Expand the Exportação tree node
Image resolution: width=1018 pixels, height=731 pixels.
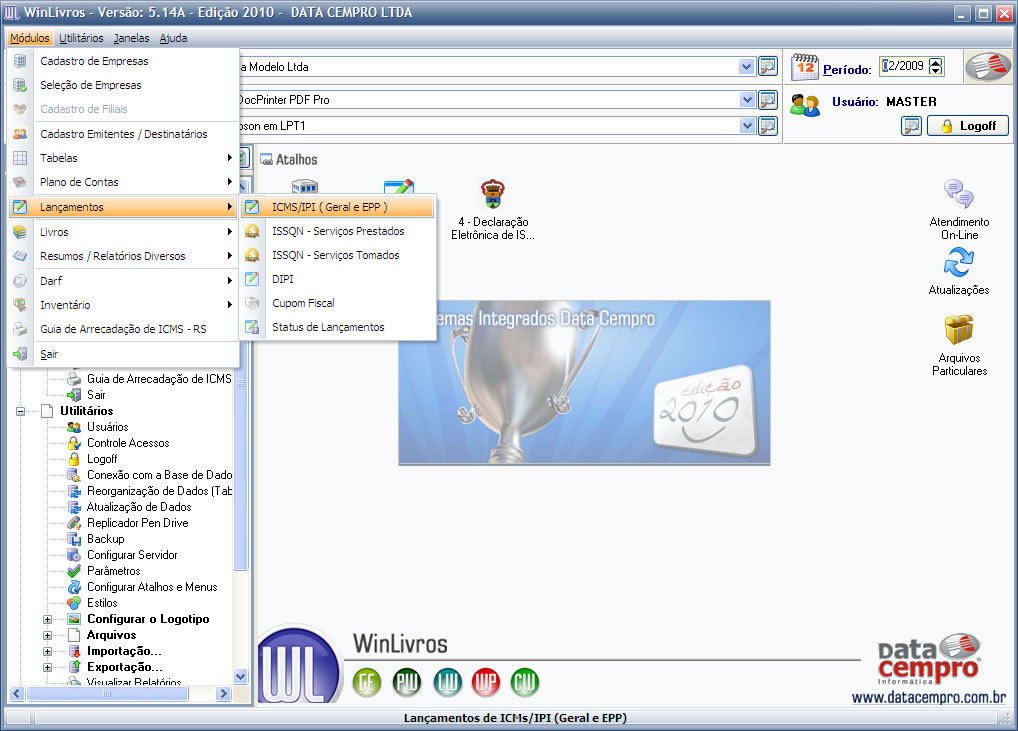pyautogui.click(x=47, y=667)
